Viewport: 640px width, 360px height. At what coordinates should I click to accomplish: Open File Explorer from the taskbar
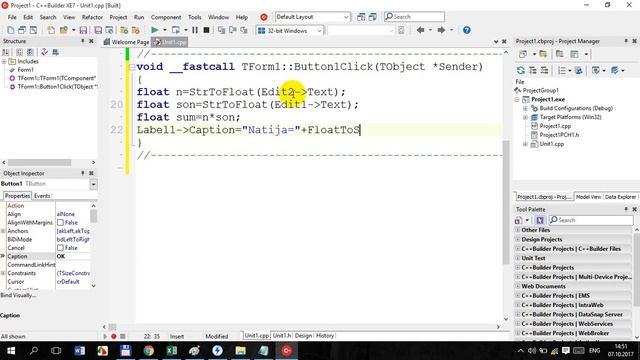point(240,351)
